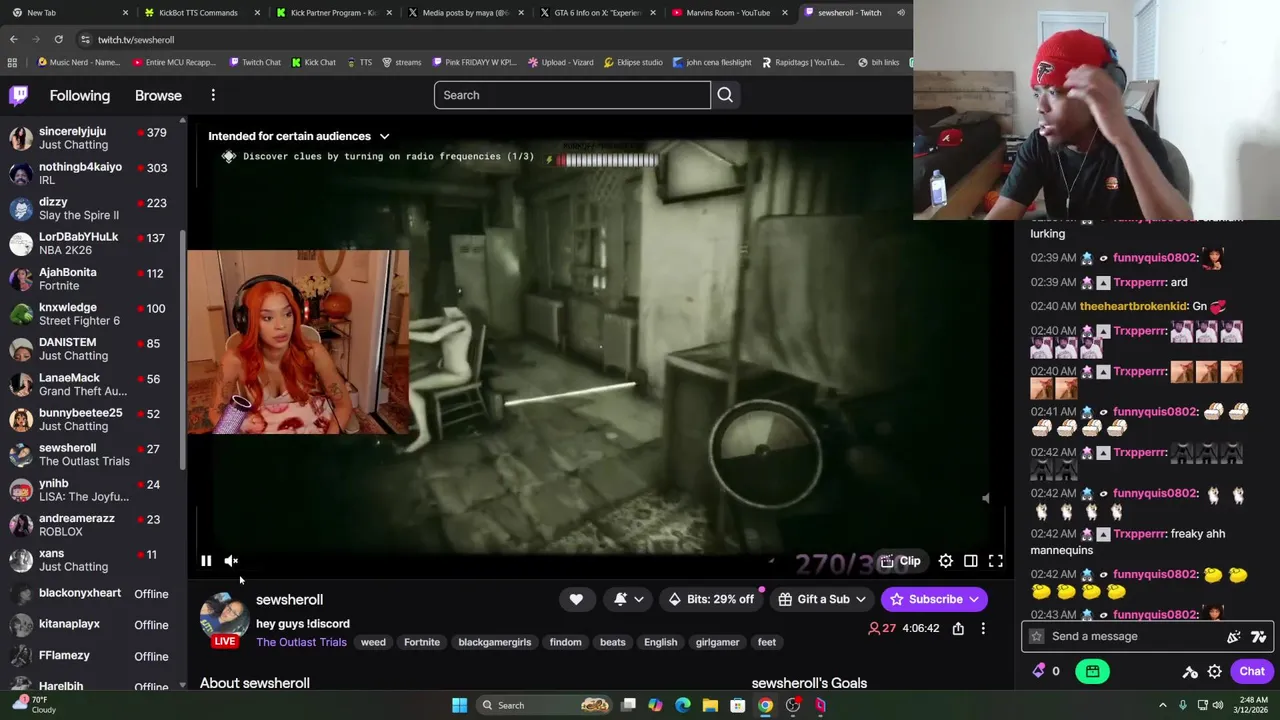Open the emote picker in chat
The image size is (1280, 720).
(x=1258, y=636)
